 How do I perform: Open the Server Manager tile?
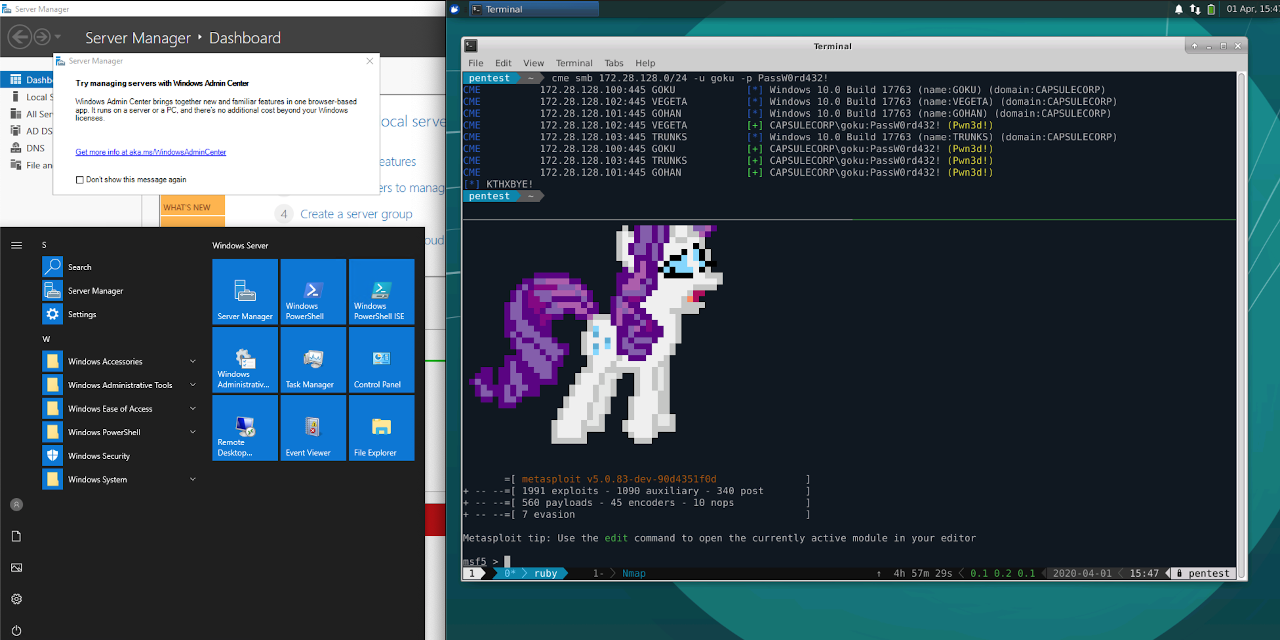[245, 291]
